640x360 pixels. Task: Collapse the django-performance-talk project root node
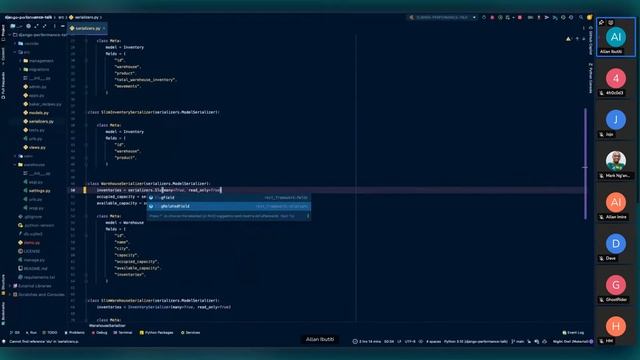11,35
